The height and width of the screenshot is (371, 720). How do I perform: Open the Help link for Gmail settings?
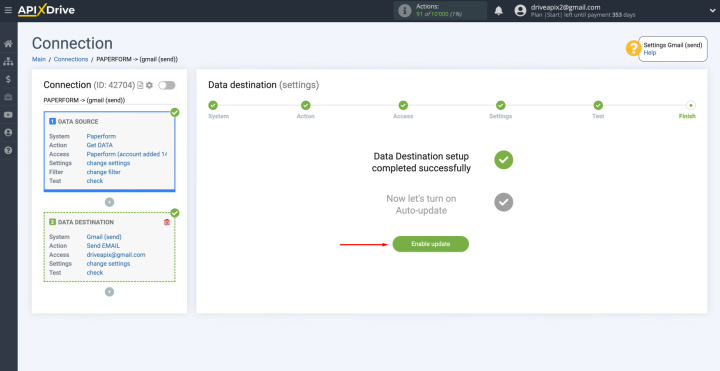point(650,53)
